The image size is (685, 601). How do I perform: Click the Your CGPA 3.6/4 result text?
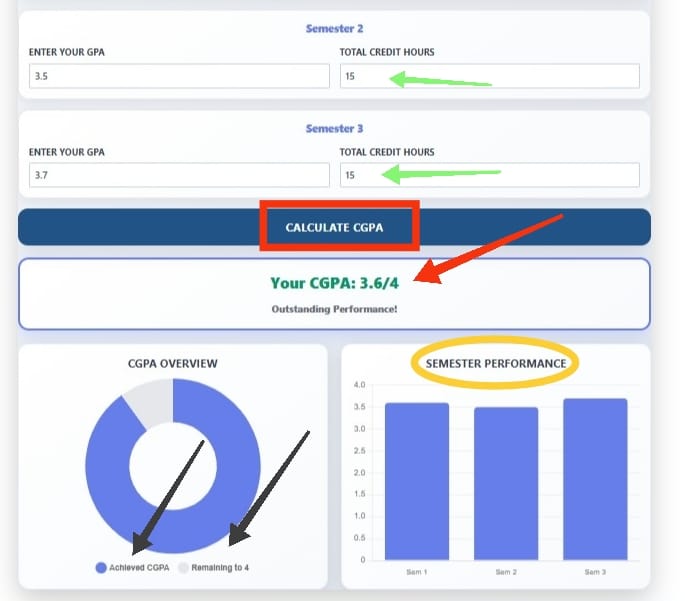[x=334, y=283]
